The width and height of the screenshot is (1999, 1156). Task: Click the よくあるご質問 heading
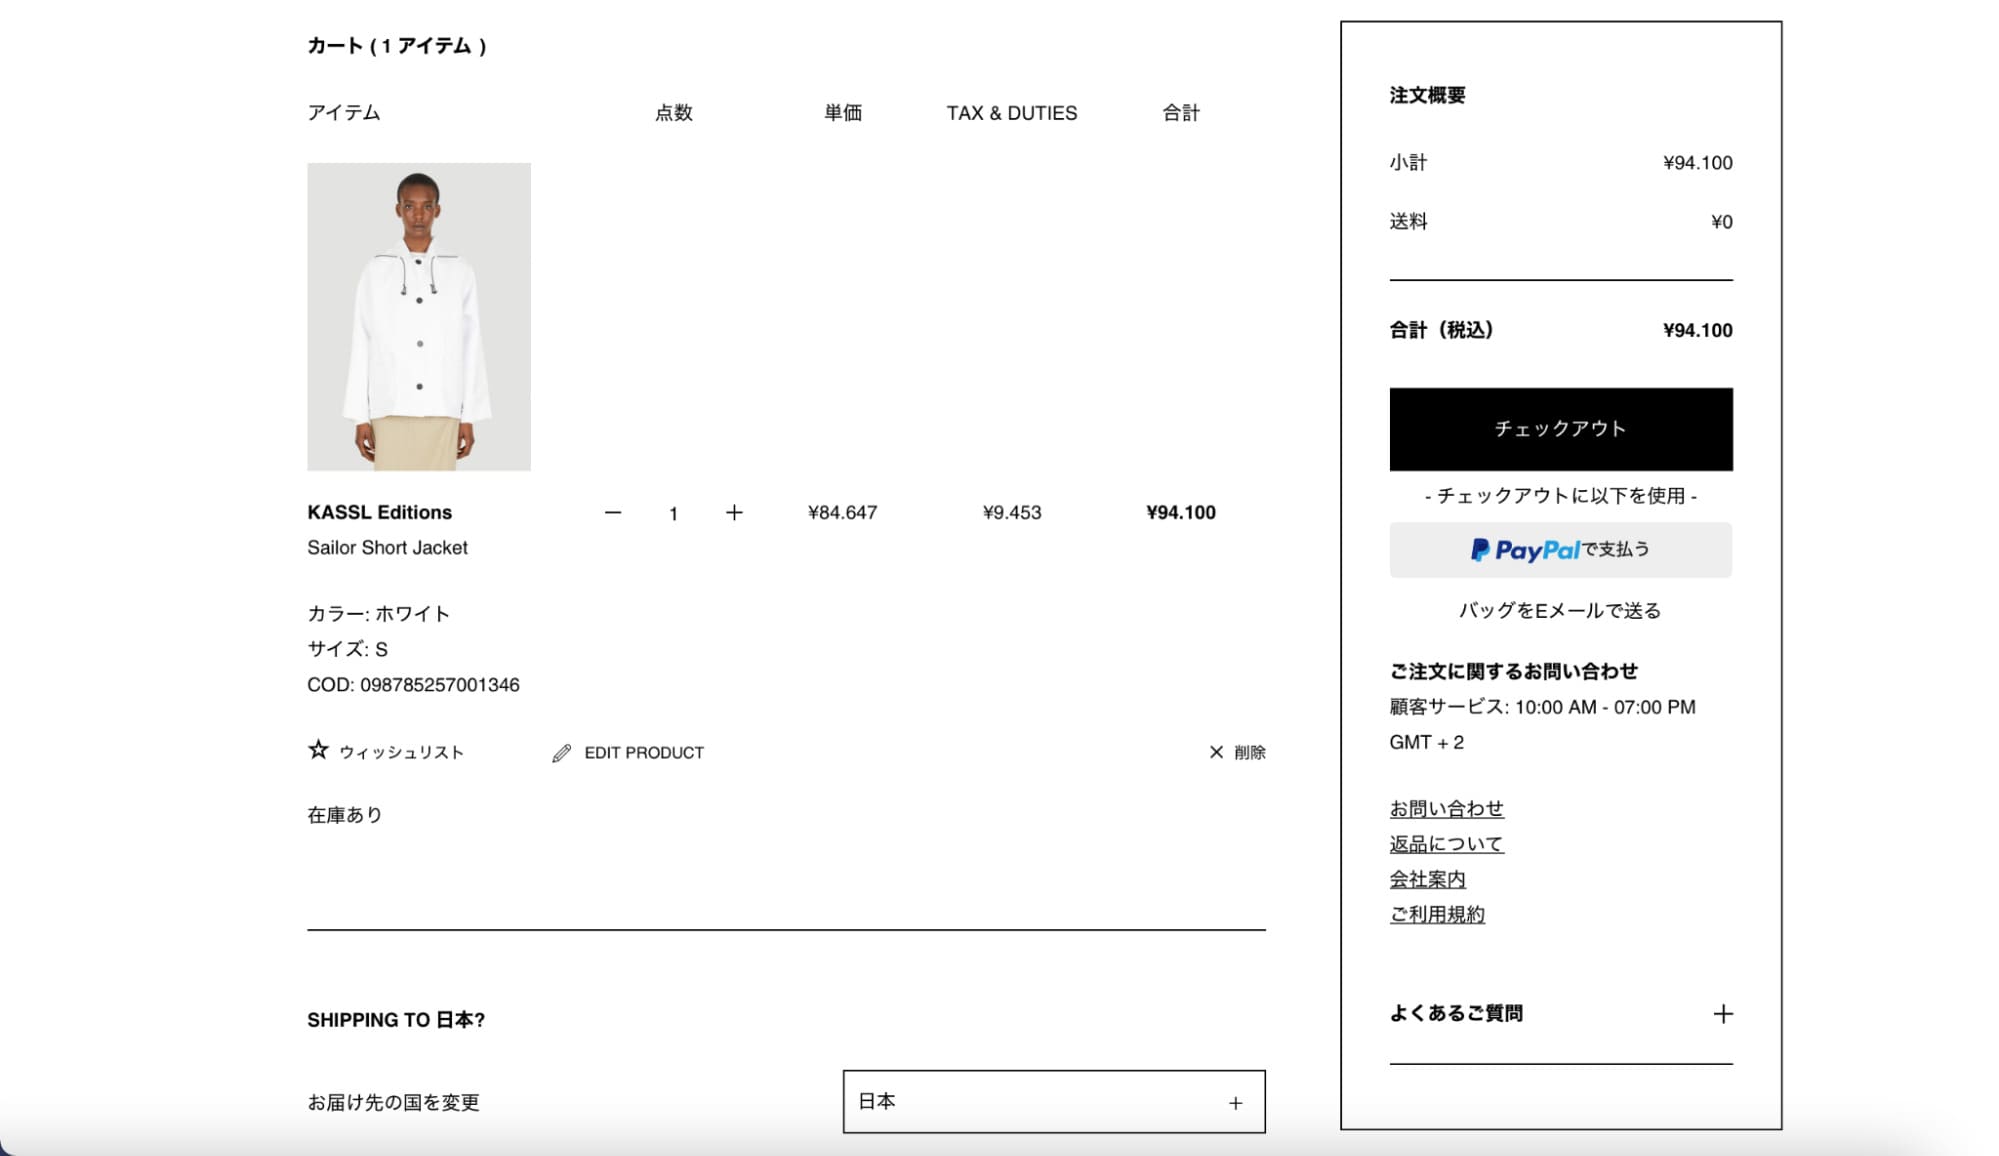tap(1456, 1013)
